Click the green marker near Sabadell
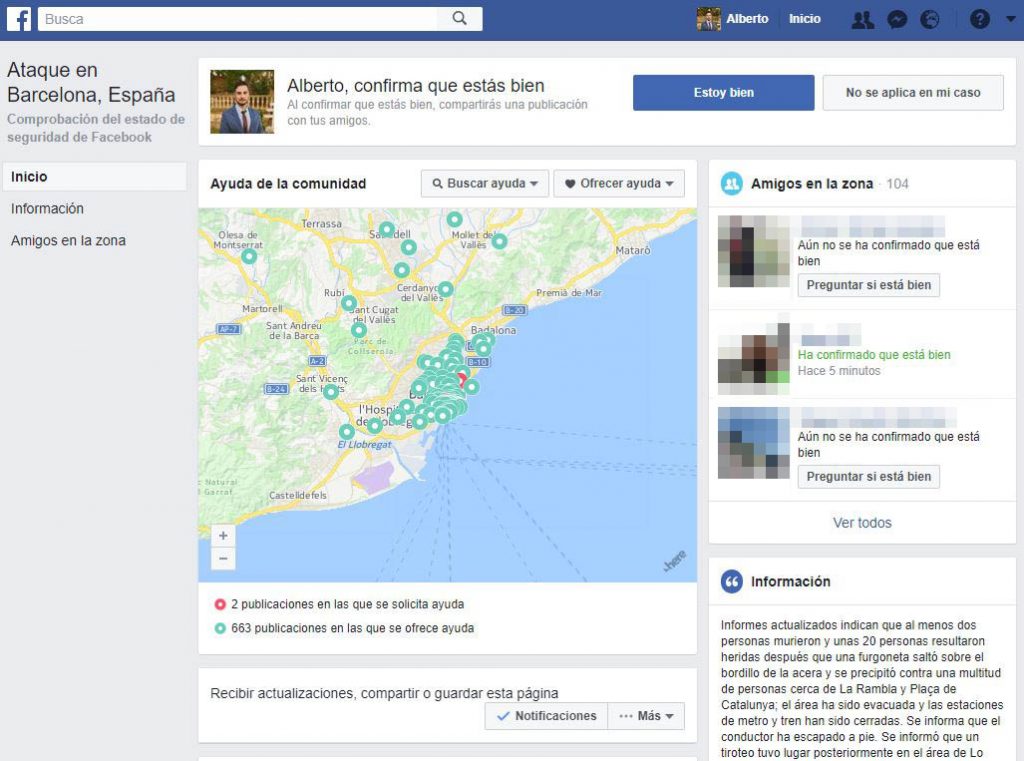The height and width of the screenshot is (761, 1024). coord(387,229)
